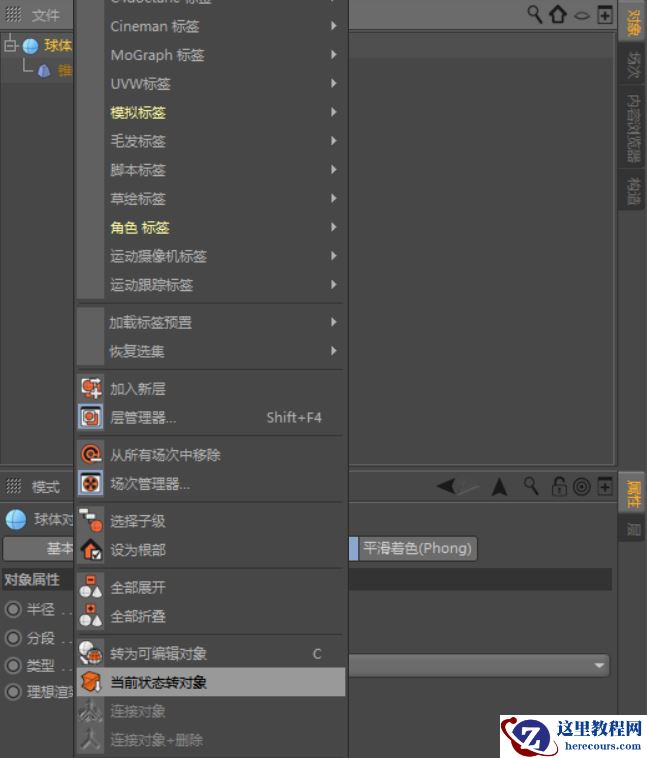Click the eye icon in Object Manager header
Screen dimensions: 647x758
pyautogui.click(x=582, y=16)
